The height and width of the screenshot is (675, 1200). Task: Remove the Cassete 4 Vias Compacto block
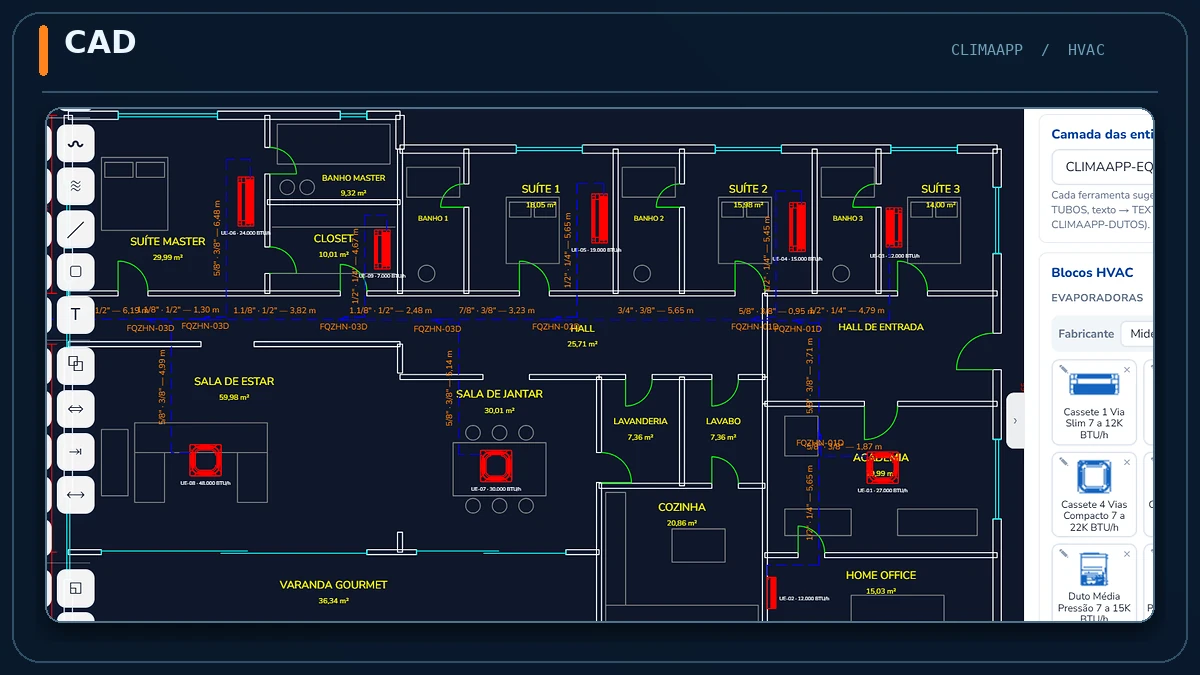(x=1127, y=463)
